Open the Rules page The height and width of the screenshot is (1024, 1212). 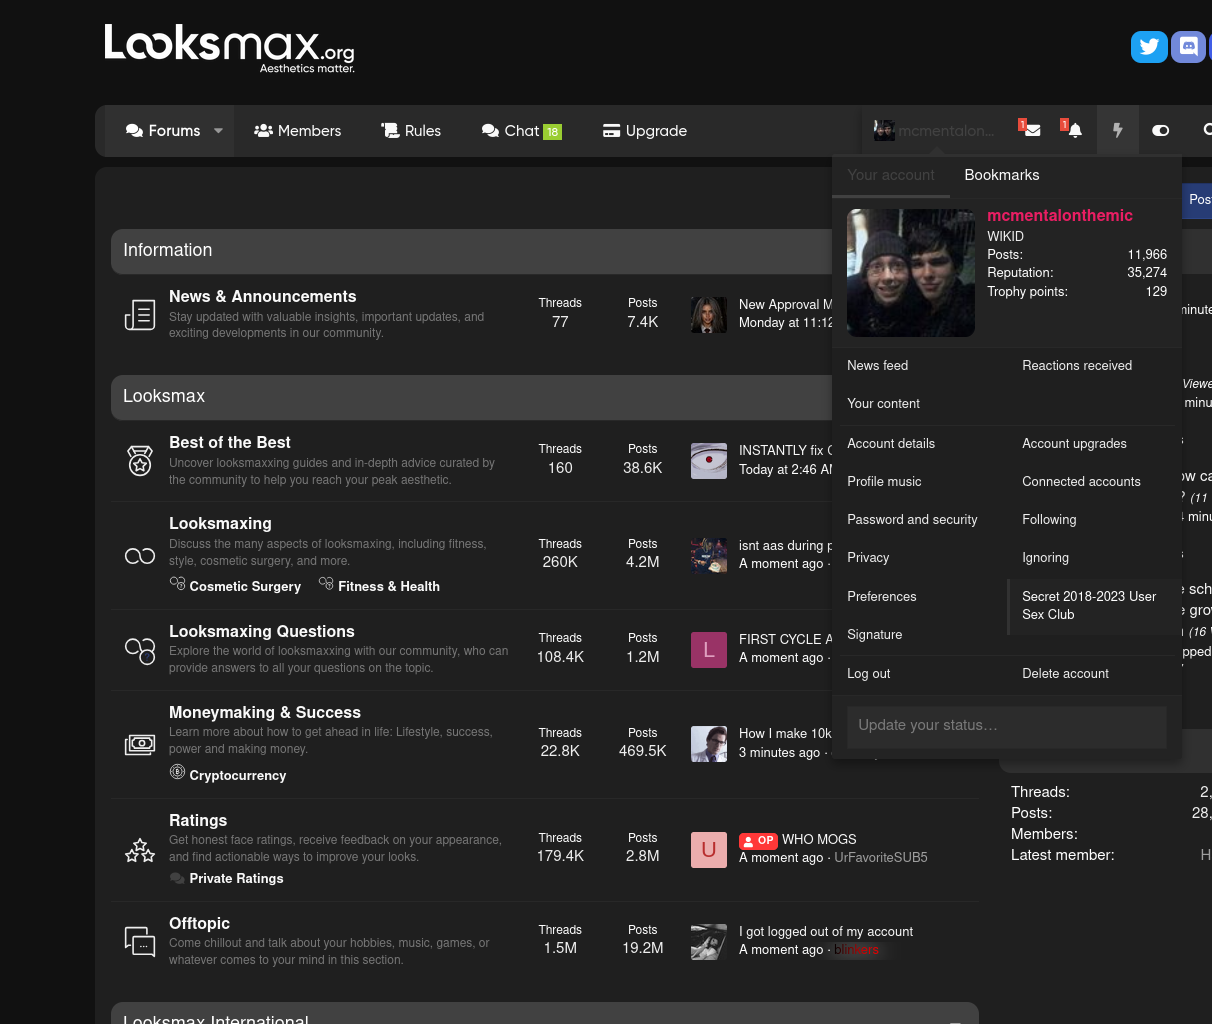[x=410, y=131]
